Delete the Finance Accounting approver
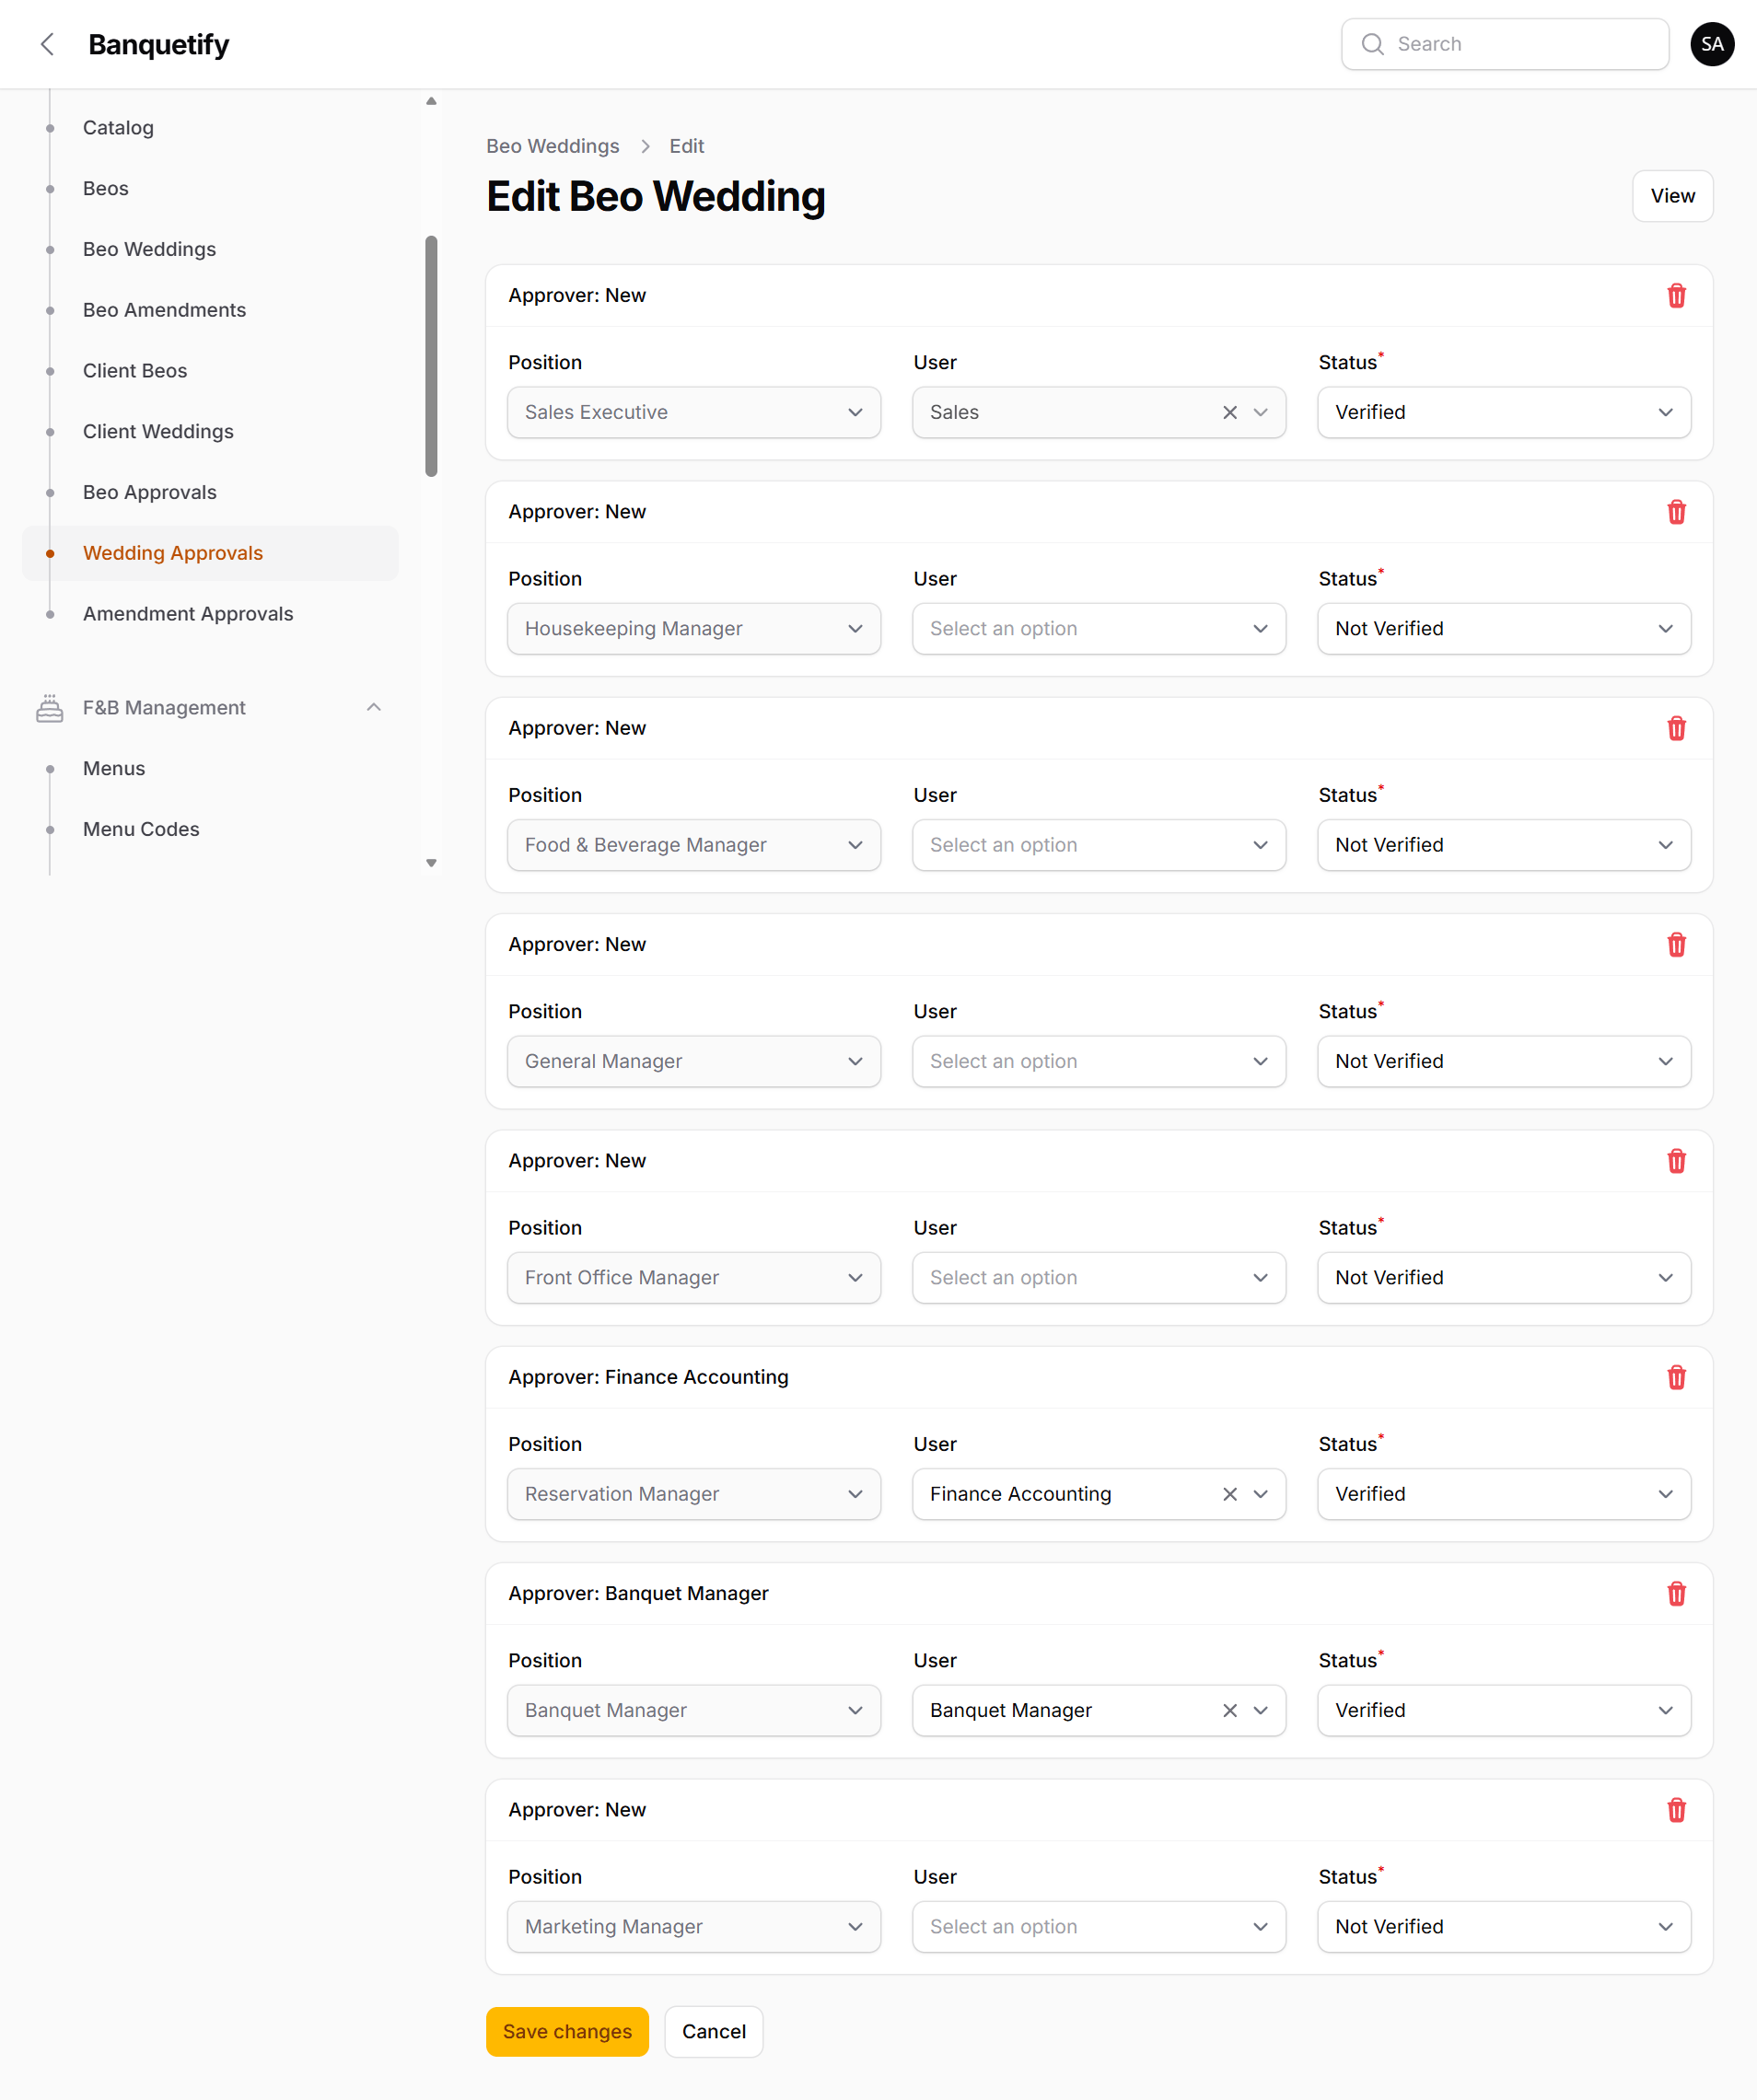This screenshot has height=2100, width=1757. click(1676, 1377)
